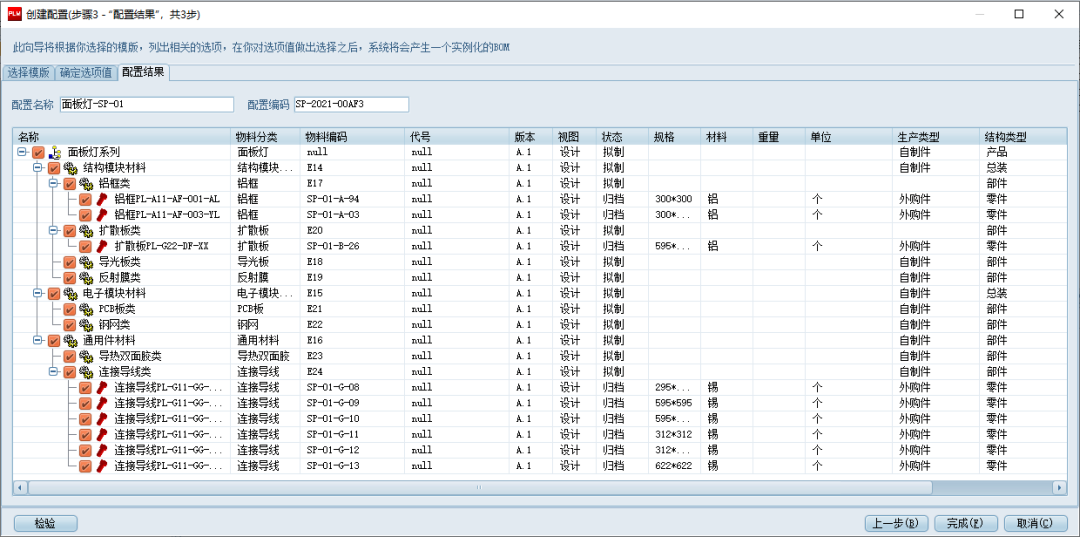The image size is (1080, 537).
Task: Click red part icon in SP-01-G-13 row
Action: (103, 466)
